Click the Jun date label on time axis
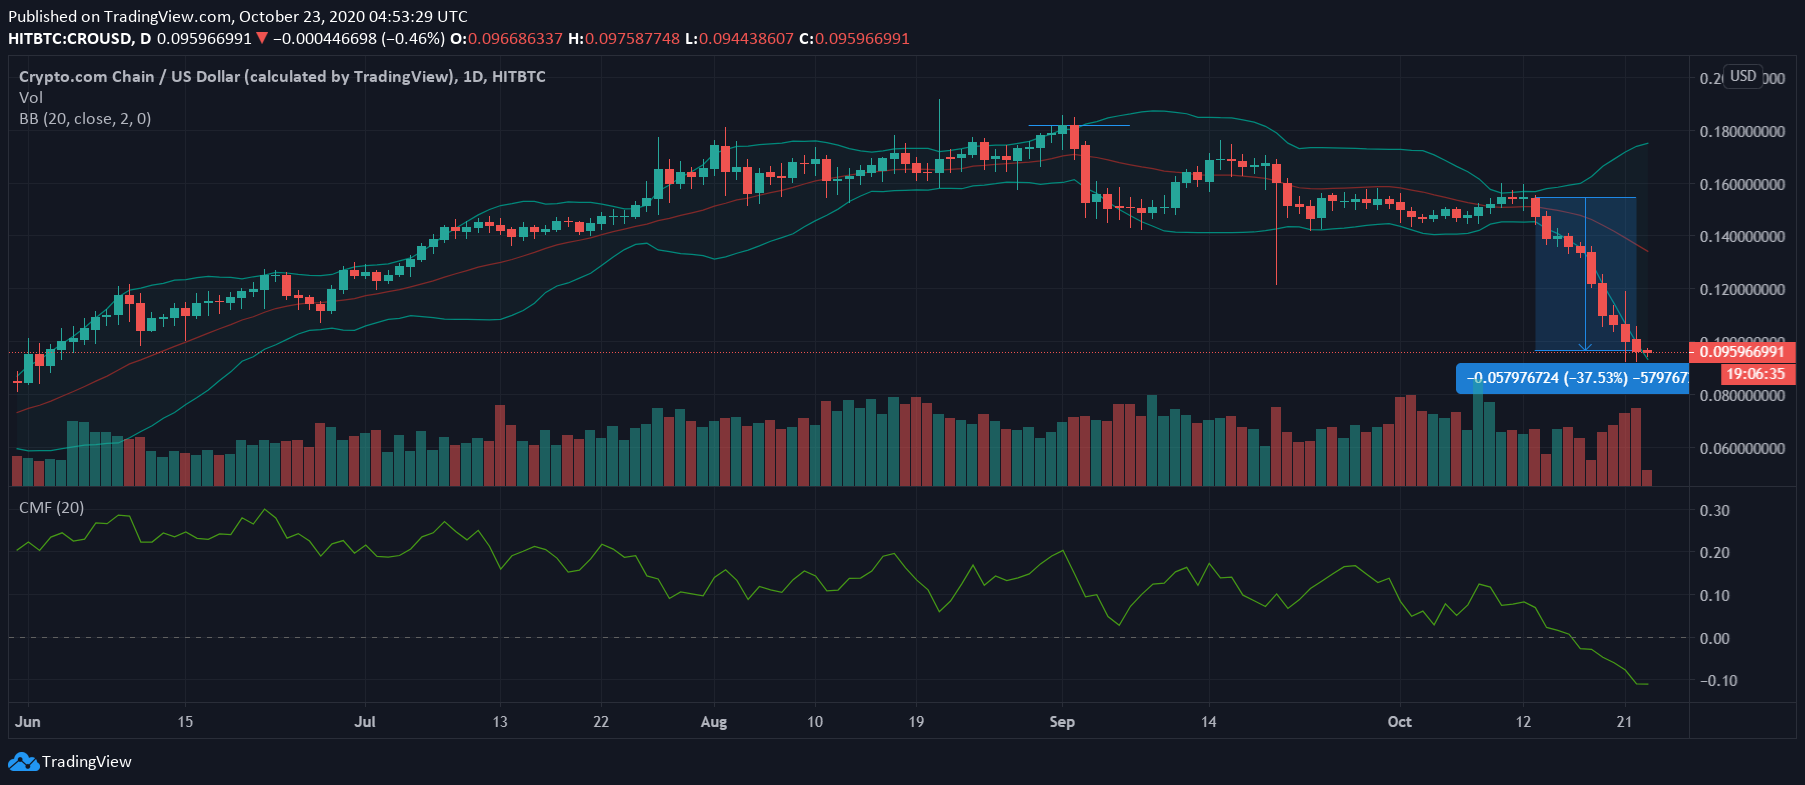This screenshot has width=1805, height=785. point(28,722)
